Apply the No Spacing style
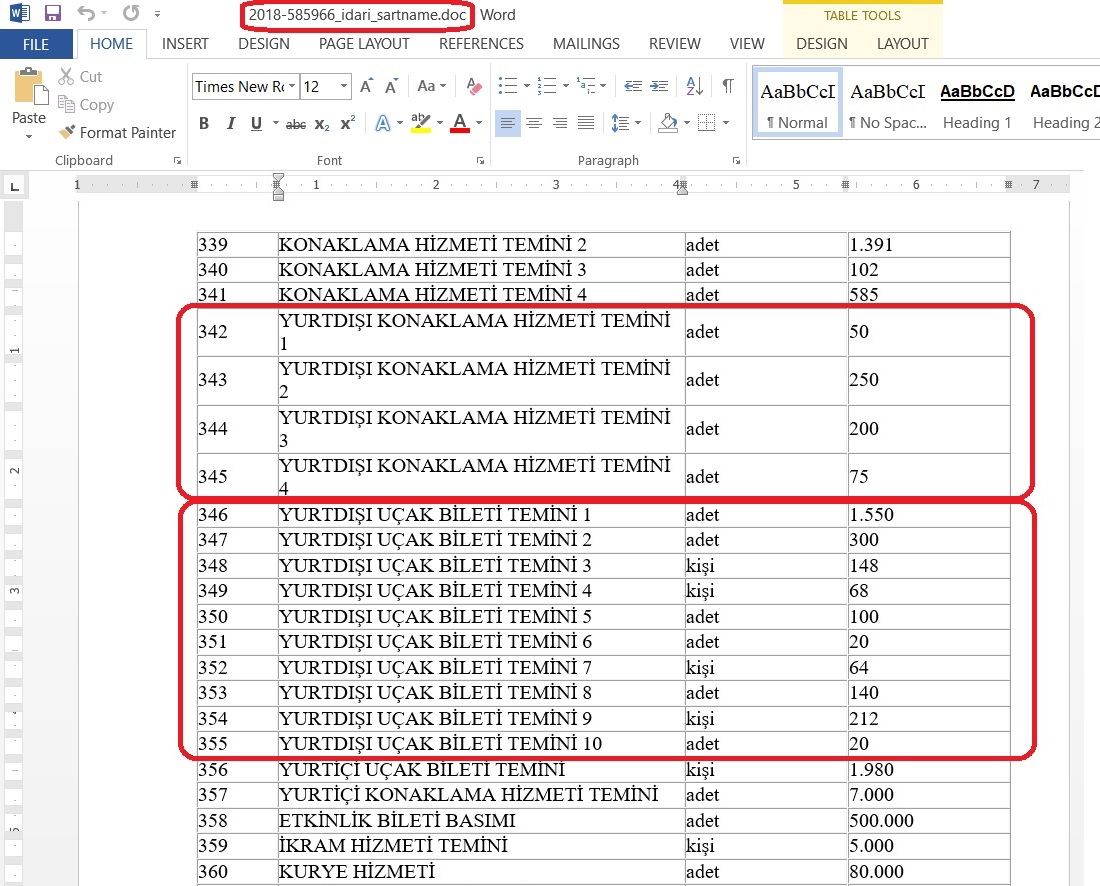Image resolution: width=1100 pixels, height=886 pixels. point(887,103)
